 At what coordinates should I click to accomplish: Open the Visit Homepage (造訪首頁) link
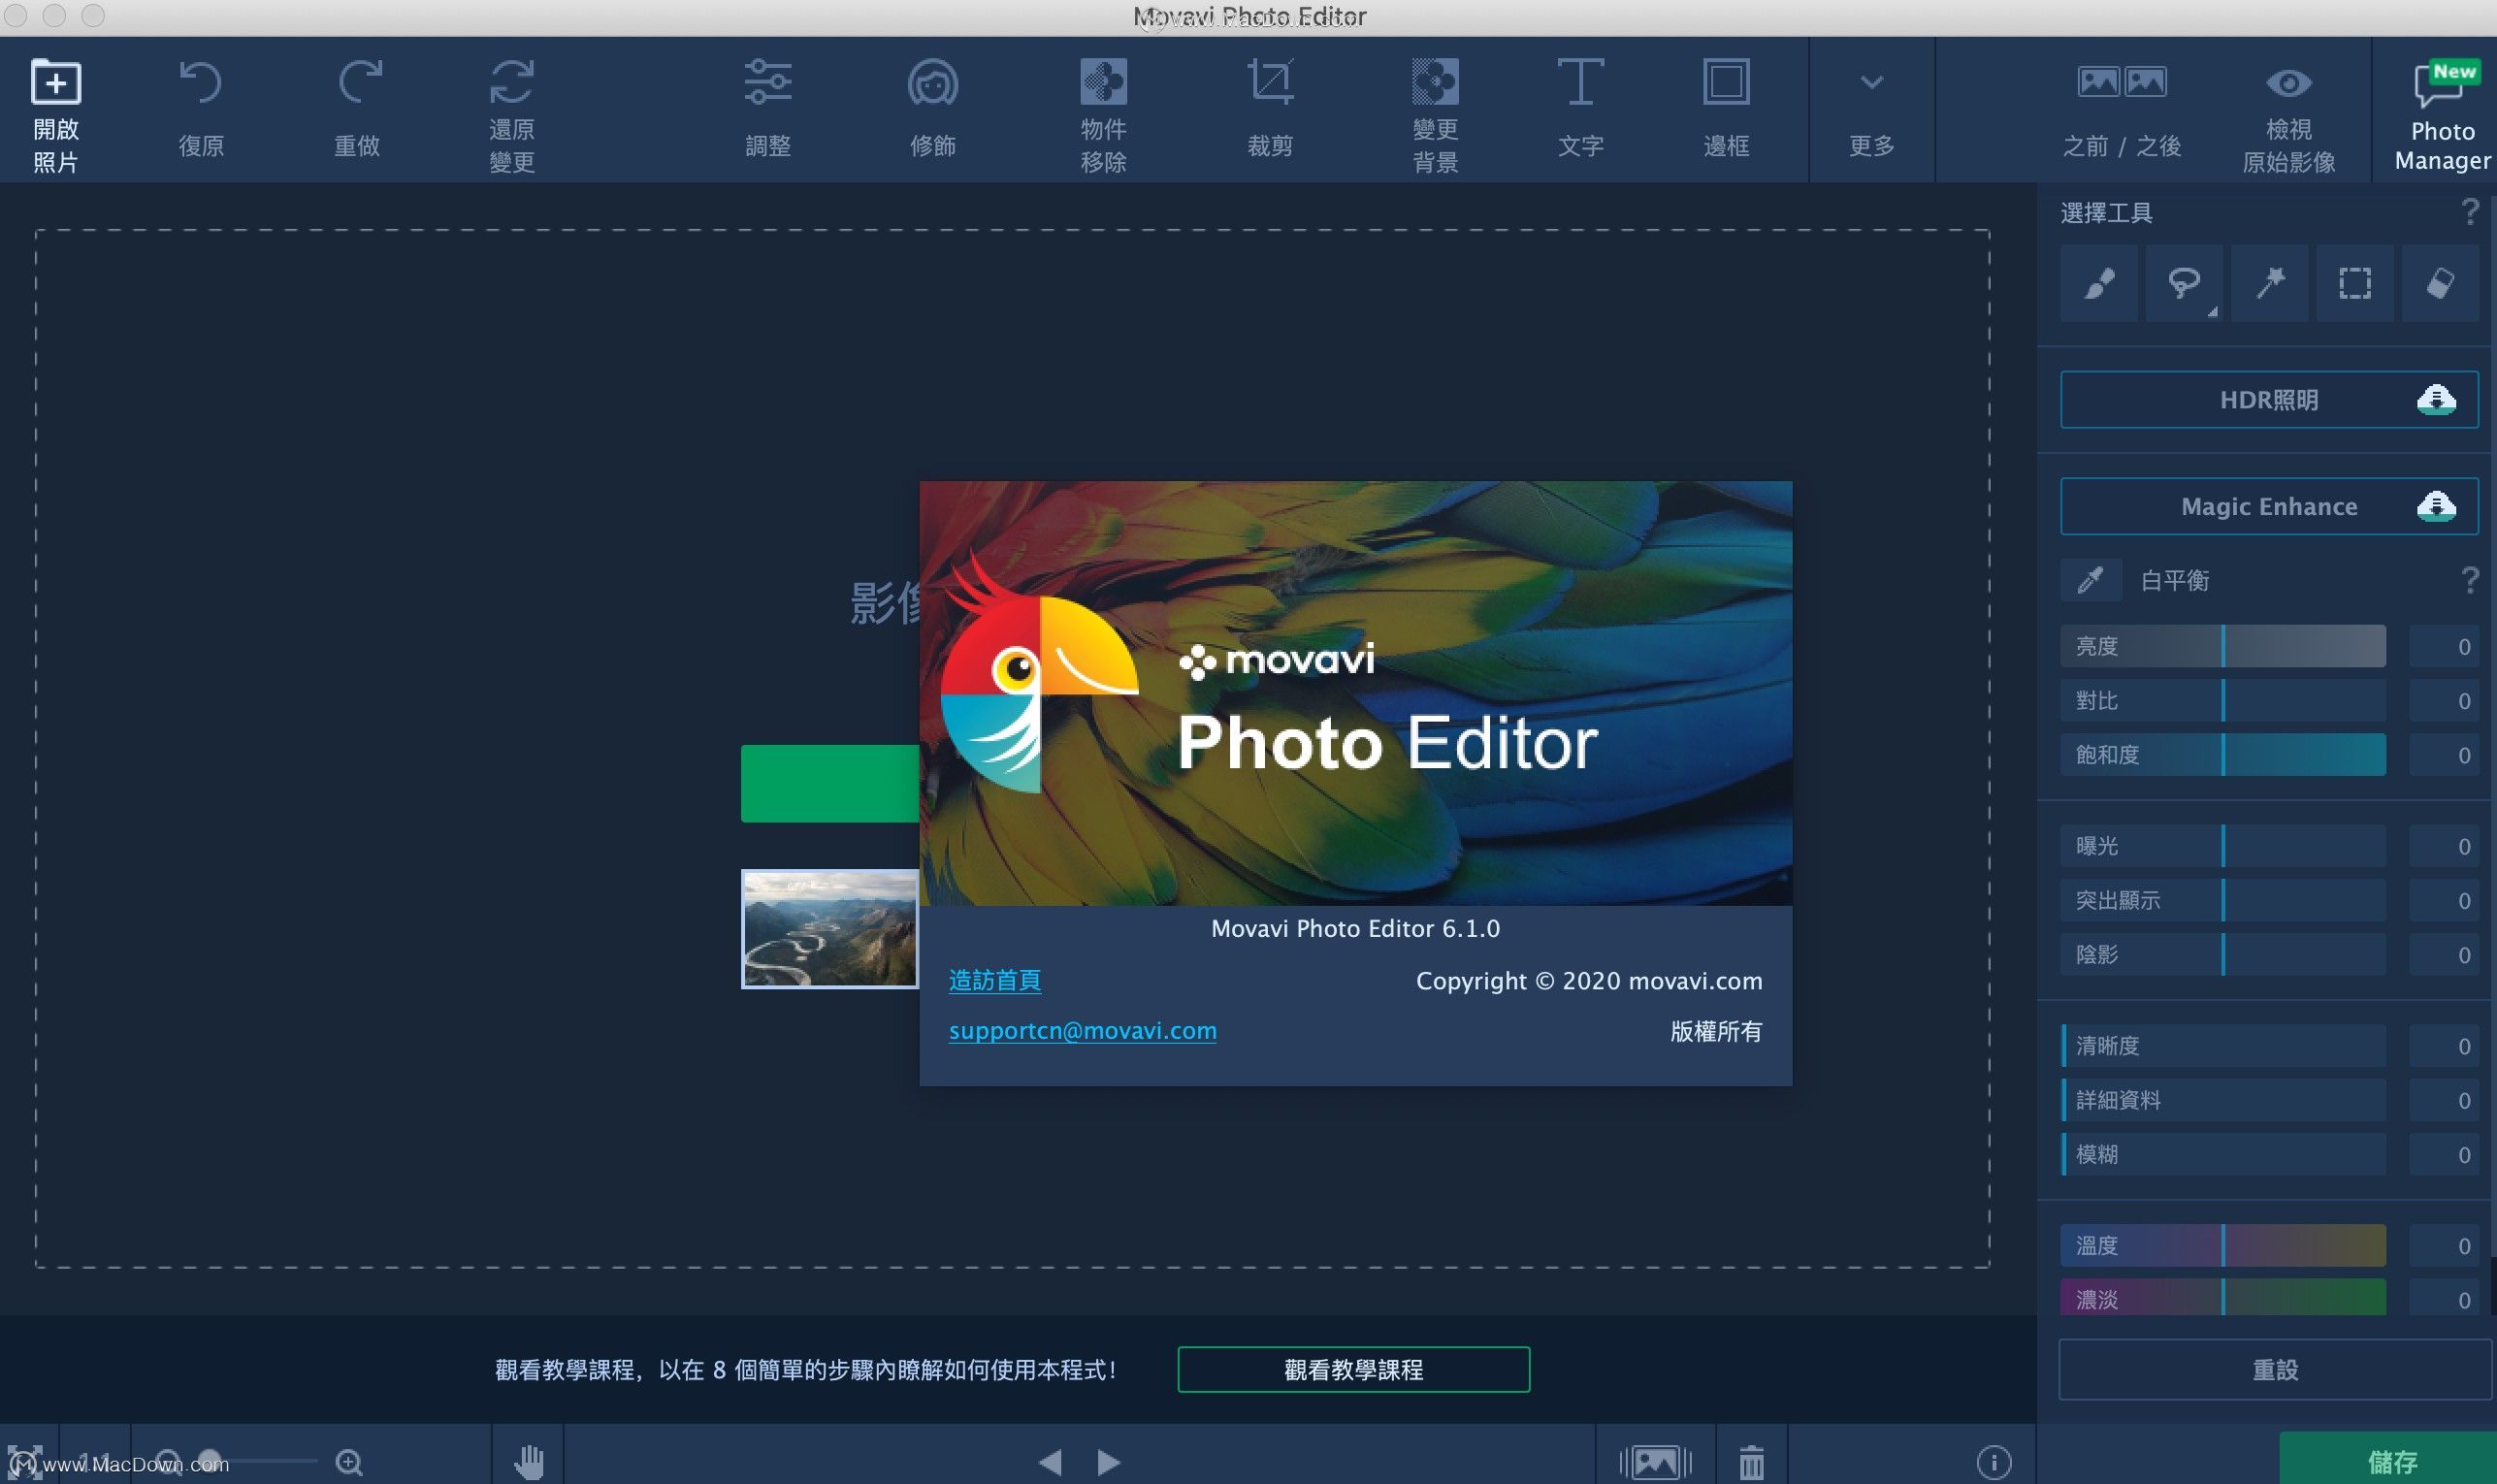[x=995, y=980]
